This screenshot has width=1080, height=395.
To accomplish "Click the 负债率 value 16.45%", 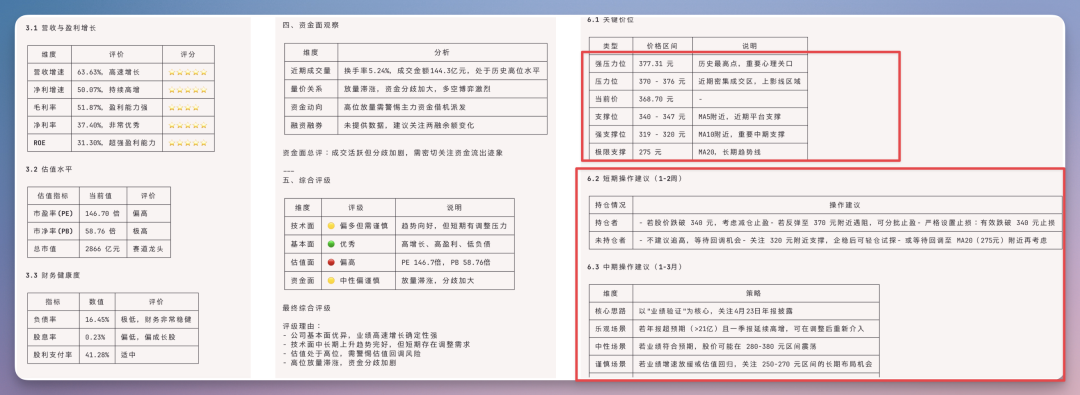I will pyautogui.click(x=97, y=319).
